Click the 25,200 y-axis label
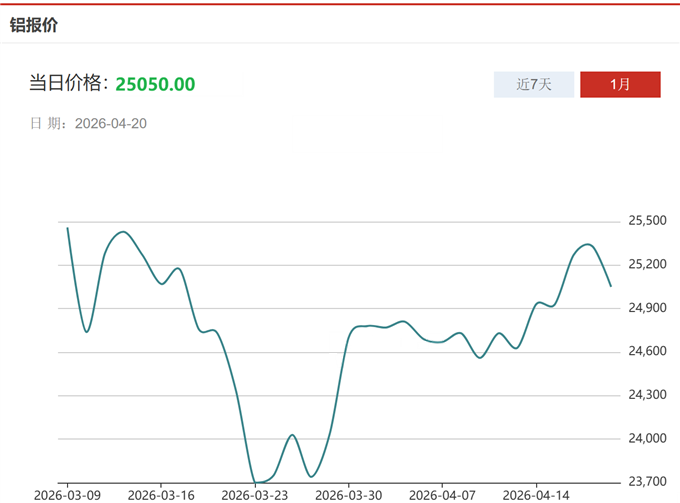The width and height of the screenshot is (680, 503). tap(647, 264)
